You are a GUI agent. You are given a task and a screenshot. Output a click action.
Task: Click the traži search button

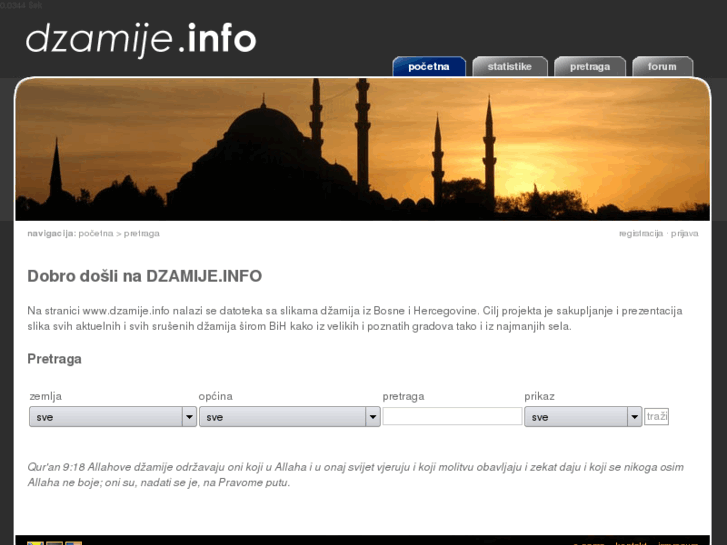656,416
